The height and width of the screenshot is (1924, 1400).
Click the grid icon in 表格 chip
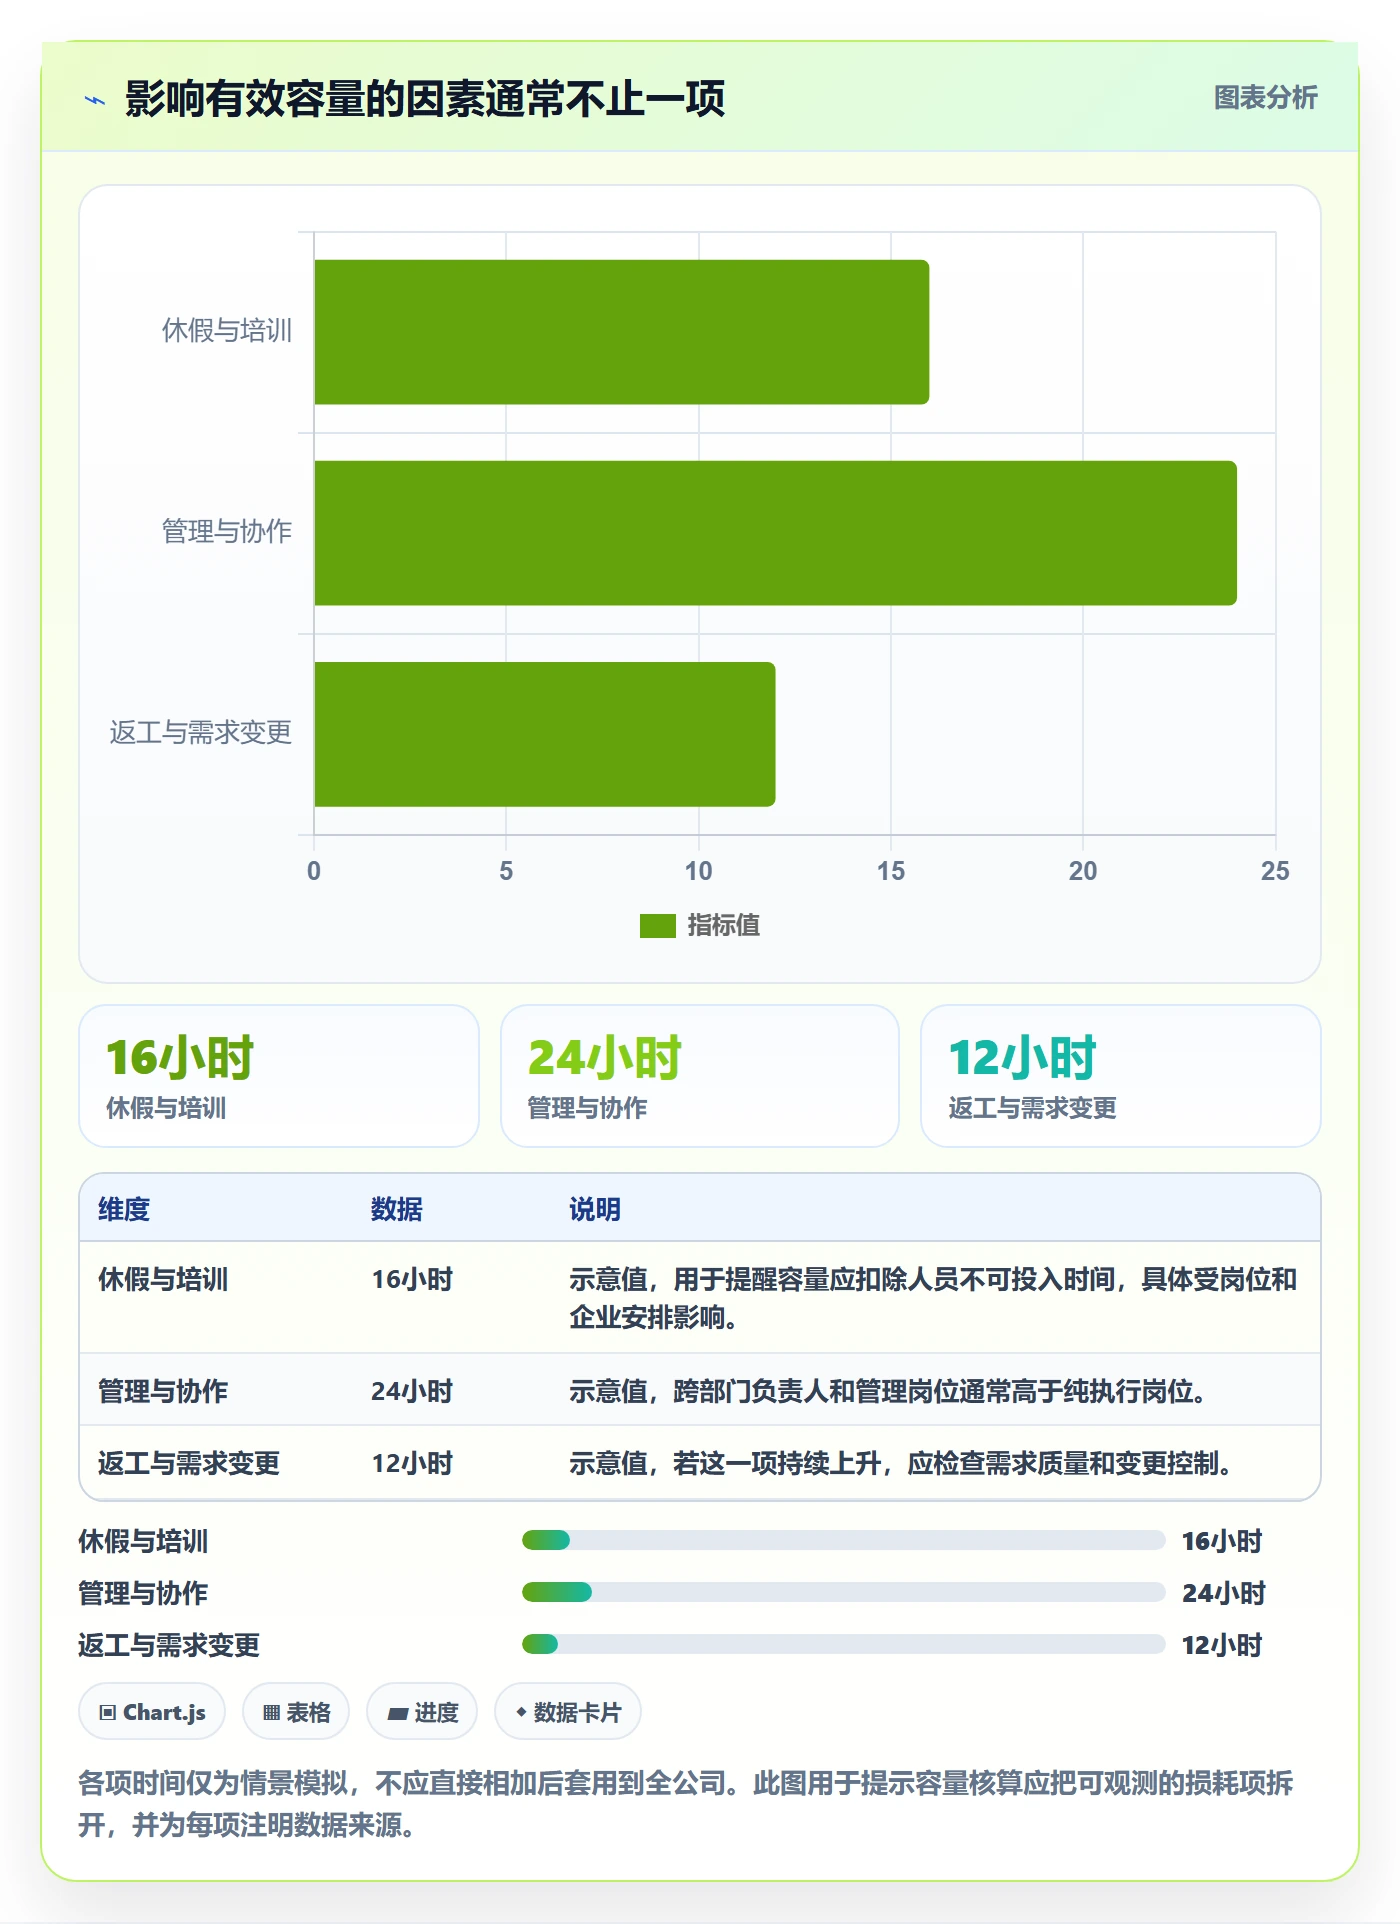271,1713
